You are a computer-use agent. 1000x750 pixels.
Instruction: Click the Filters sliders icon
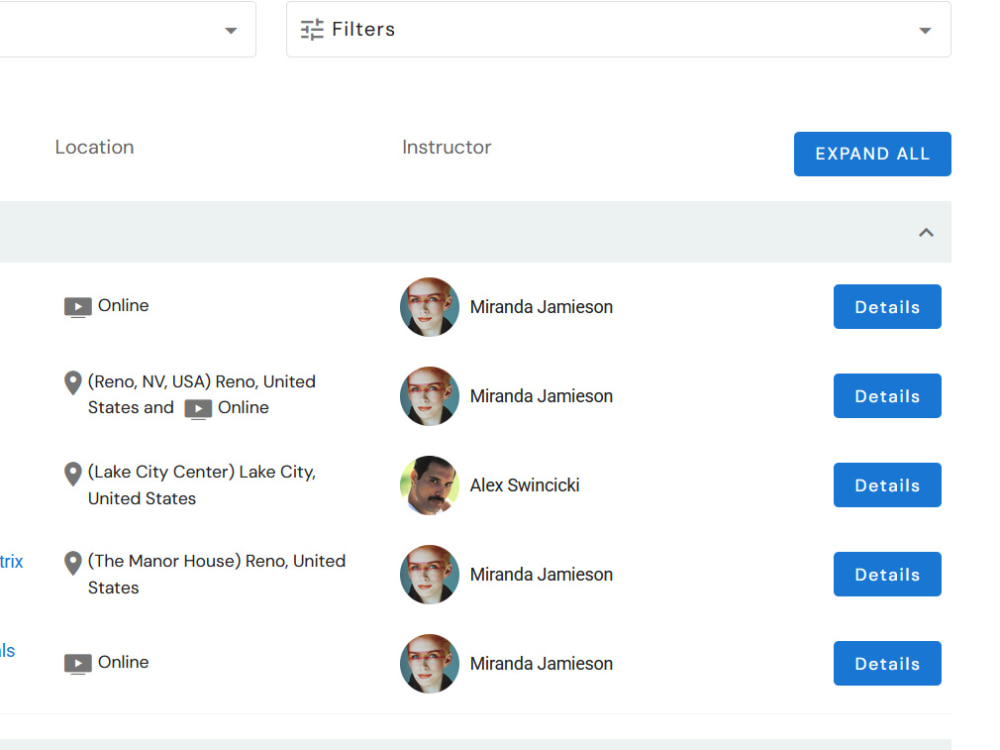coord(312,30)
